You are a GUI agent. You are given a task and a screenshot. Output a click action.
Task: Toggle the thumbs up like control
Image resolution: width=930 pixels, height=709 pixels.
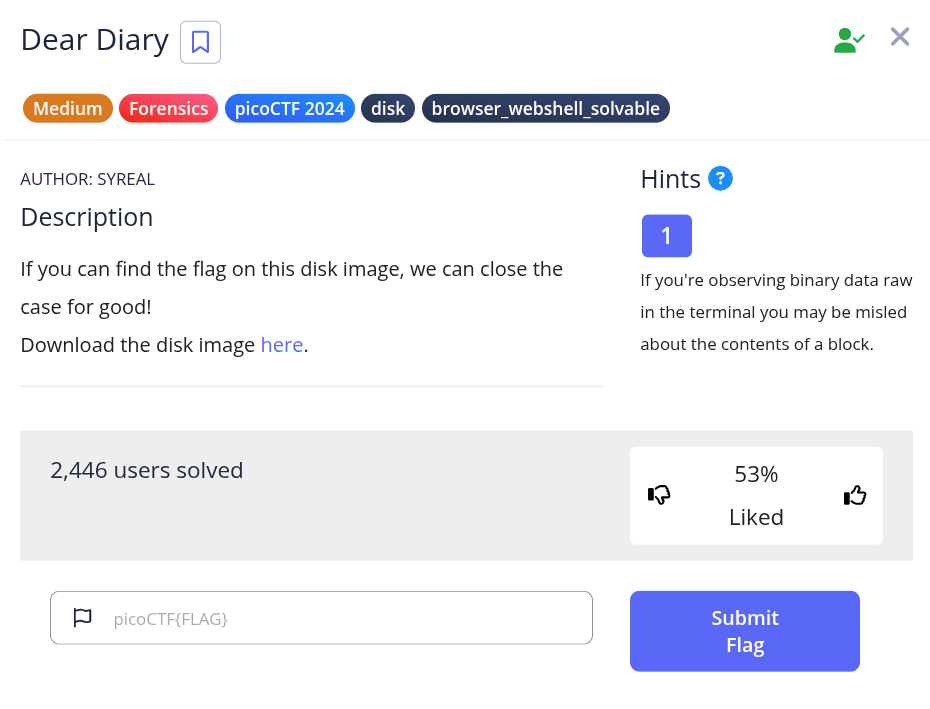(854, 495)
